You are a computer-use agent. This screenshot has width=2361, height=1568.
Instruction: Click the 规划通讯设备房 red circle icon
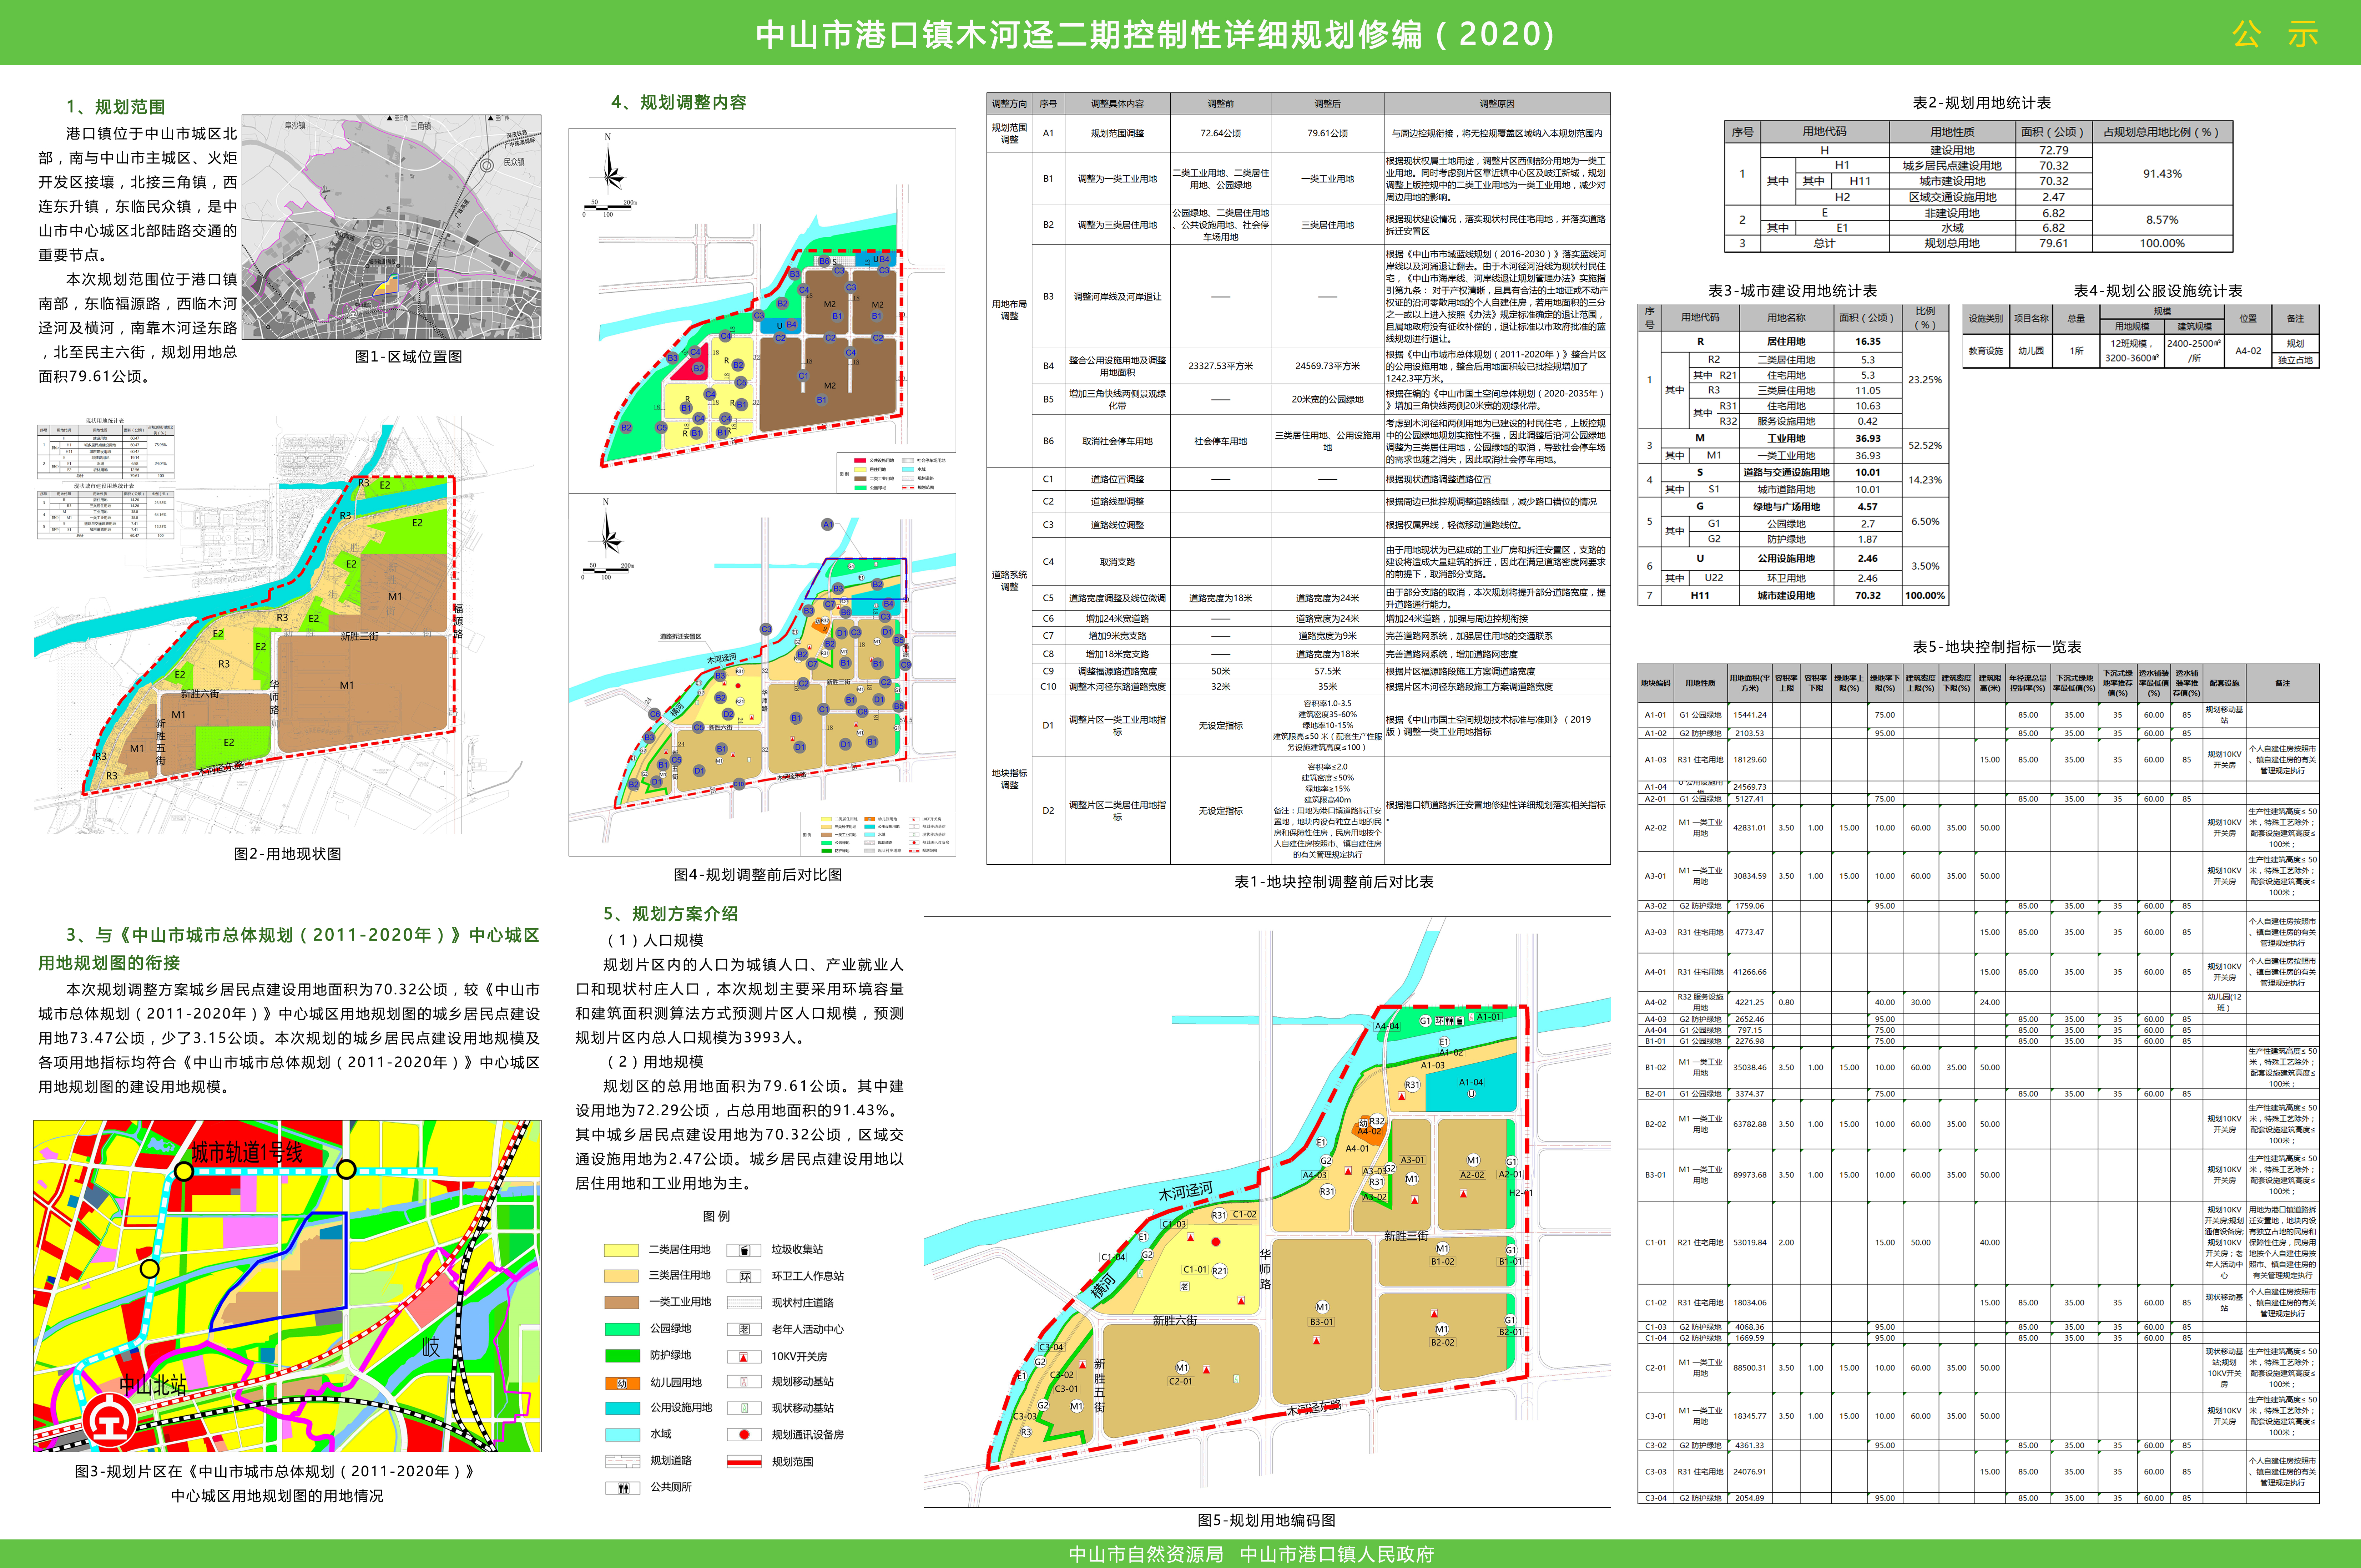pyautogui.click(x=744, y=1434)
